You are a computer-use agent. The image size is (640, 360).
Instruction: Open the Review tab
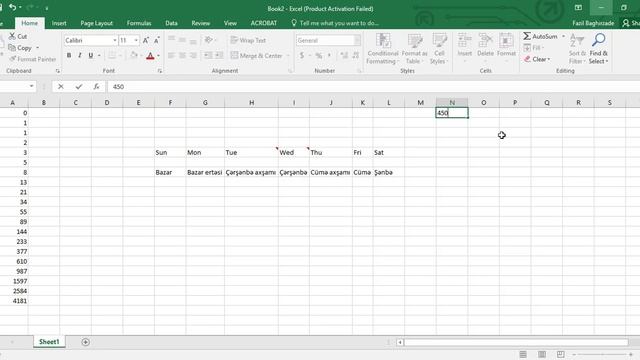point(201,23)
